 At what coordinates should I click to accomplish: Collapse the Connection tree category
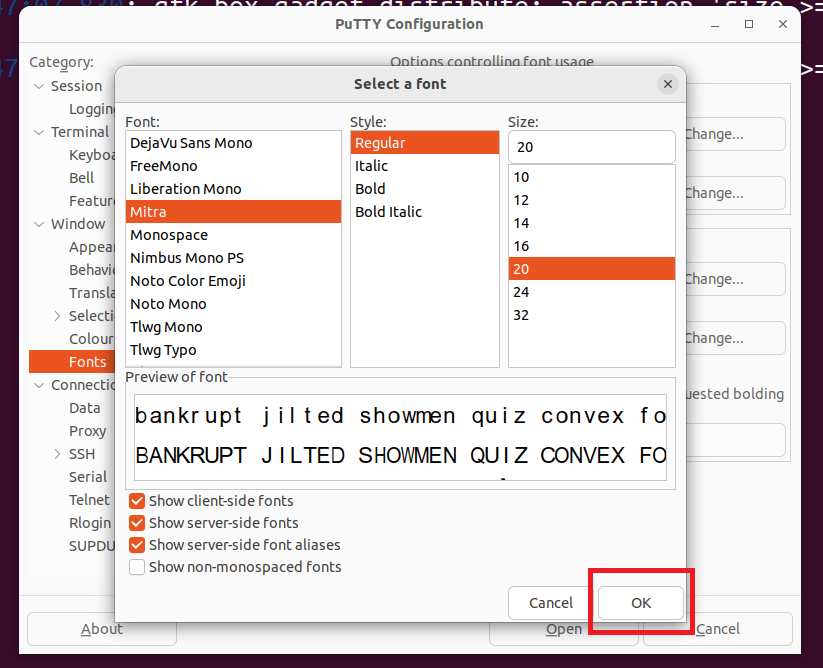39,385
